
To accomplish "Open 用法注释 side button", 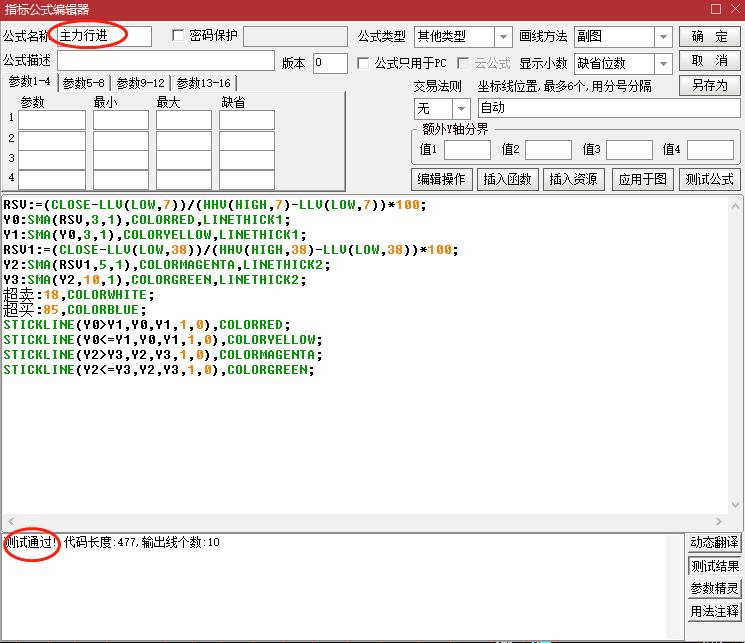I will pos(714,611).
